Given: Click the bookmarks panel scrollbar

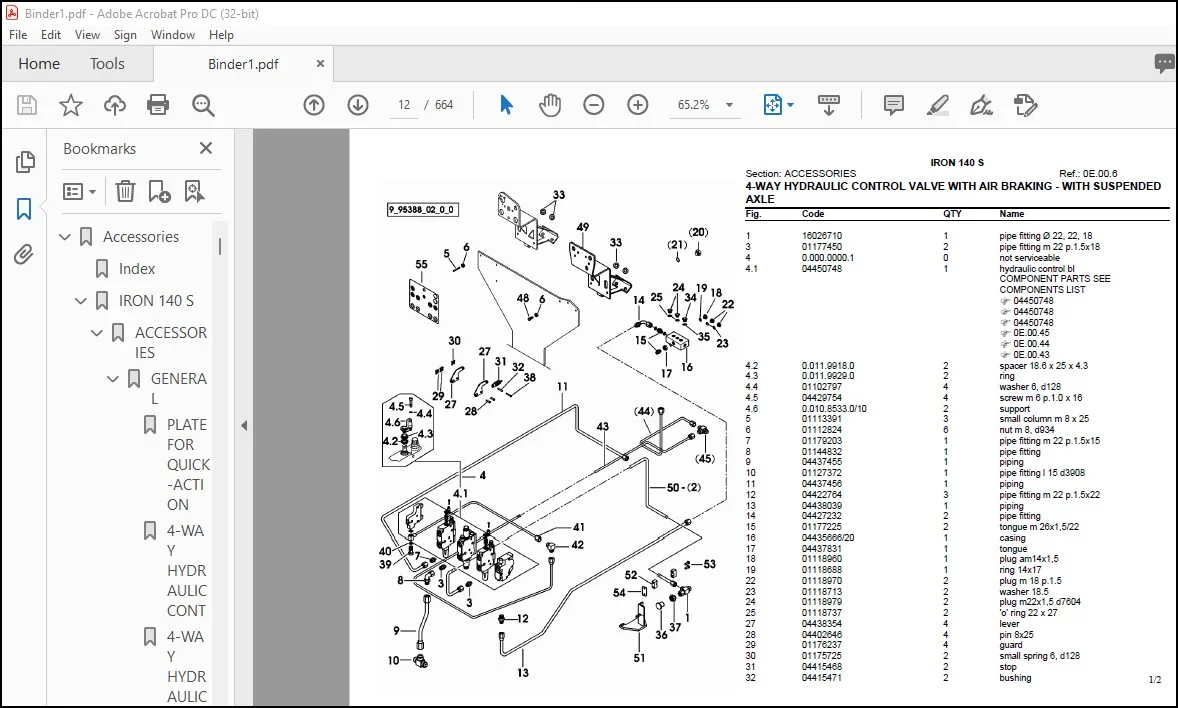Looking at the screenshot, I should point(220,247).
